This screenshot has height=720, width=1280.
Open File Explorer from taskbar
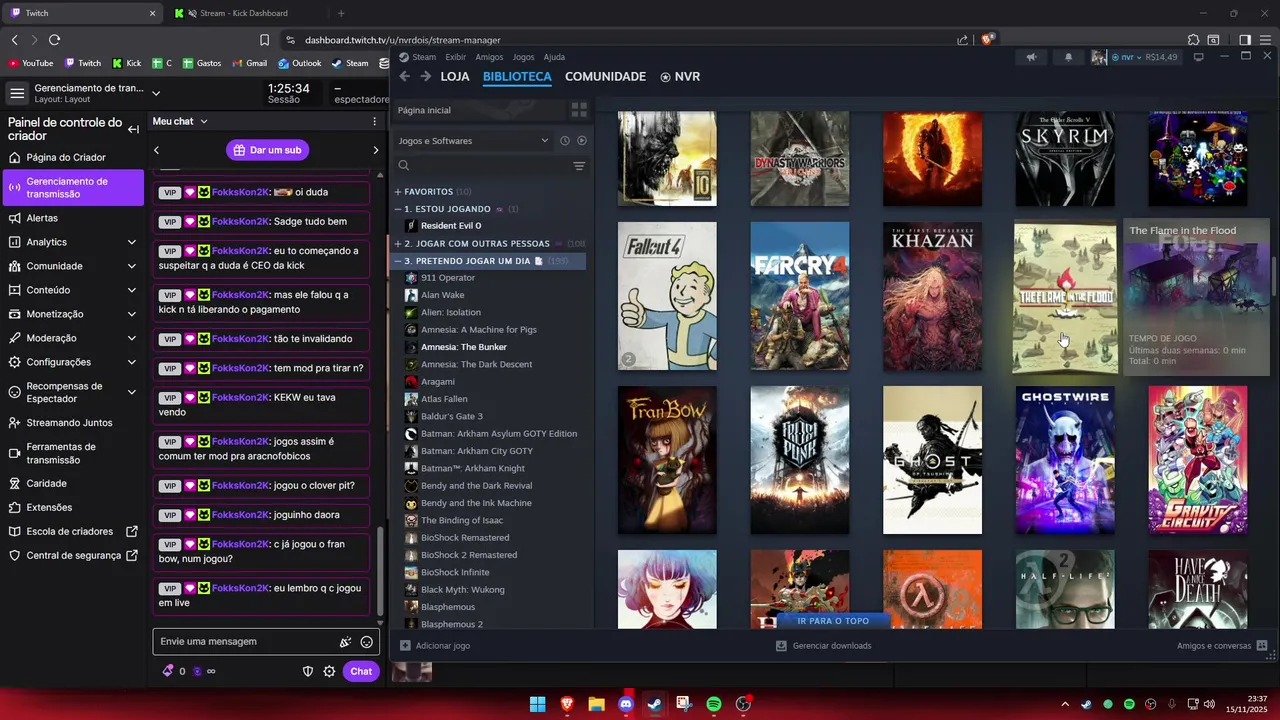point(597,704)
